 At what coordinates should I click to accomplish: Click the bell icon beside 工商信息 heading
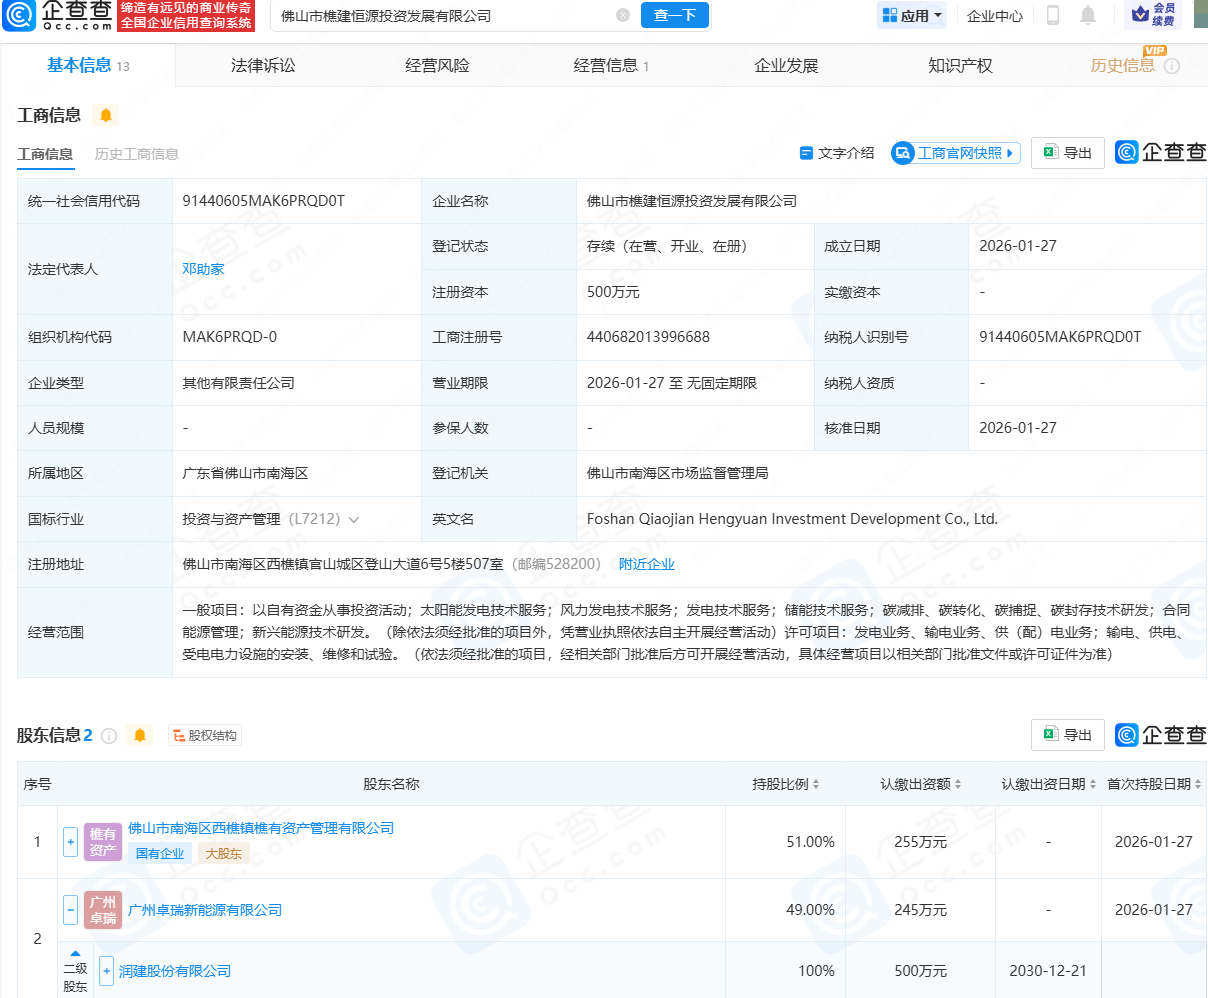(105, 115)
